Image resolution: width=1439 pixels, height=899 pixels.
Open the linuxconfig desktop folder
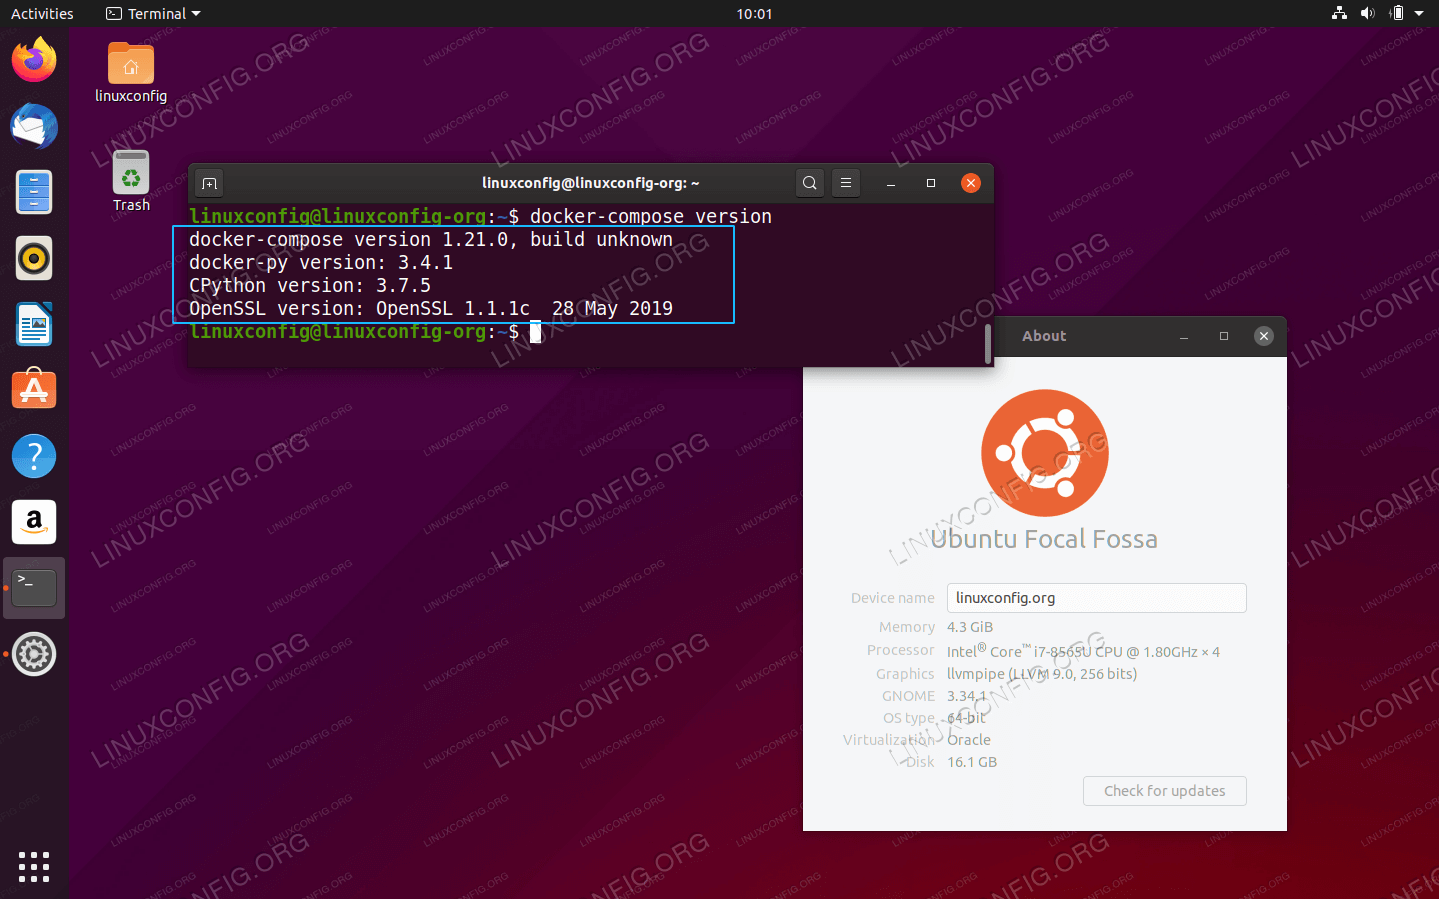click(x=130, y=62)
